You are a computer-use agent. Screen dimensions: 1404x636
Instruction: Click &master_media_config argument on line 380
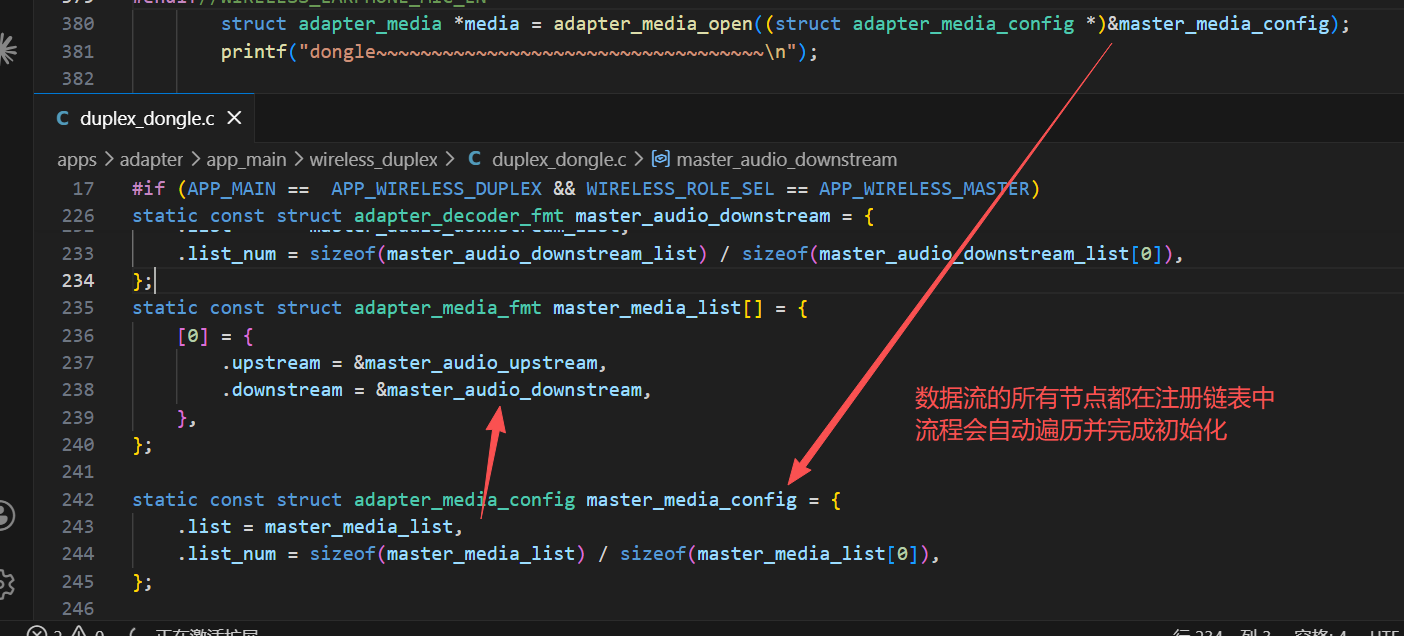1218,24
